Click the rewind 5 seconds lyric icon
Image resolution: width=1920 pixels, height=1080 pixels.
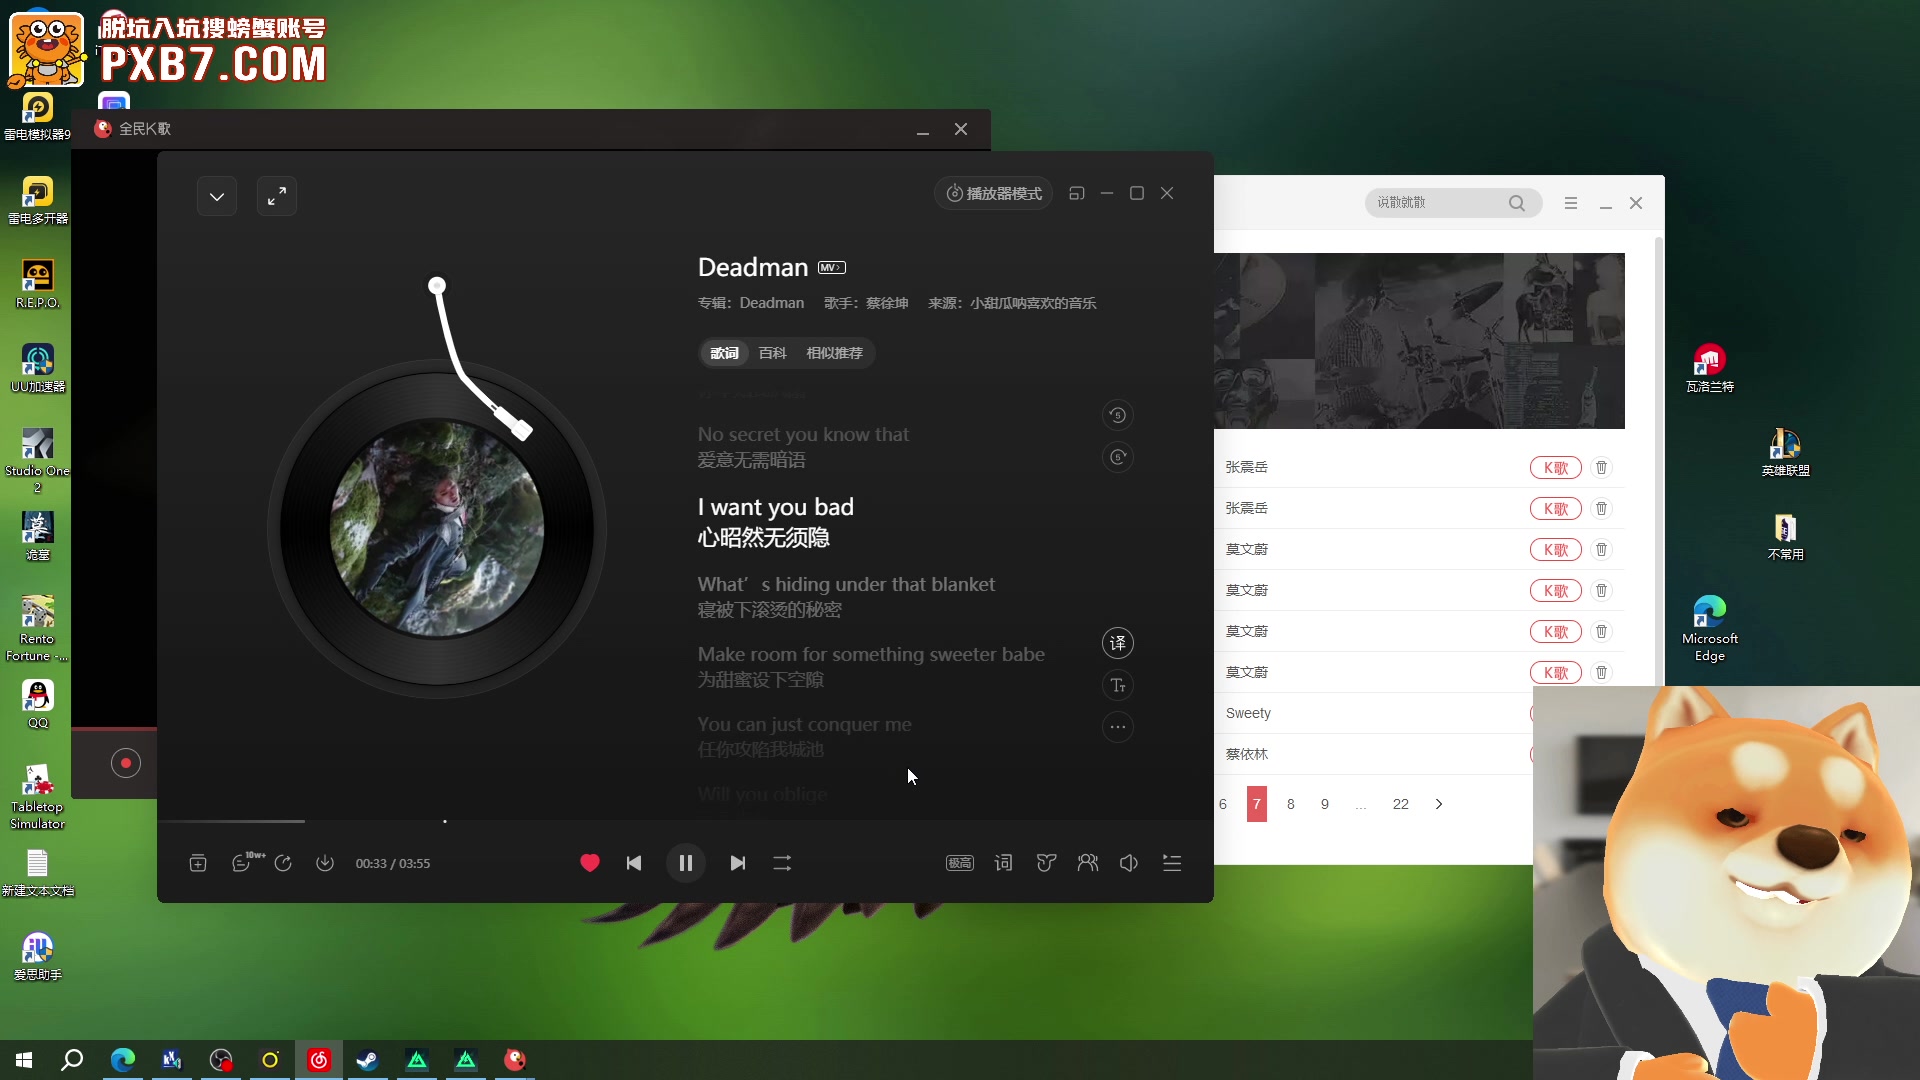click(x=1118, y=415)
